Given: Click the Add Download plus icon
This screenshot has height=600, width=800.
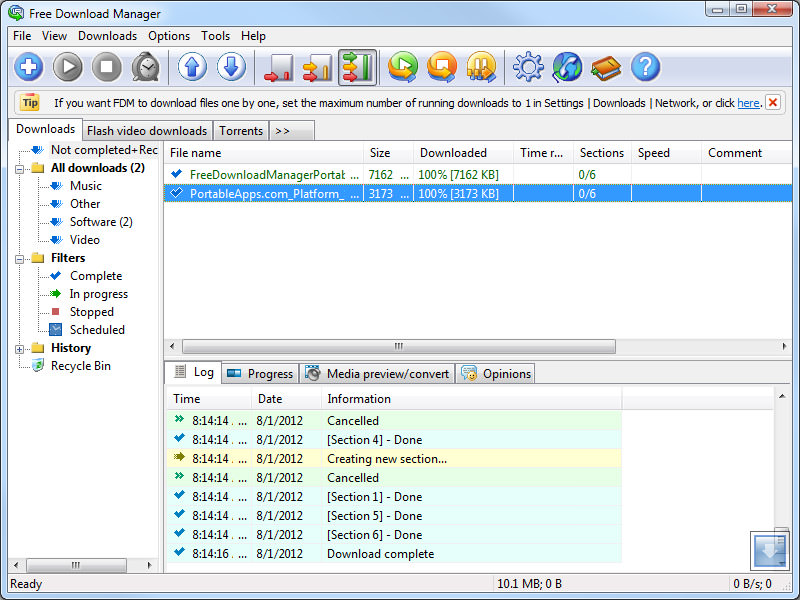Looking at the screenshot, I should tap(28, 67).
